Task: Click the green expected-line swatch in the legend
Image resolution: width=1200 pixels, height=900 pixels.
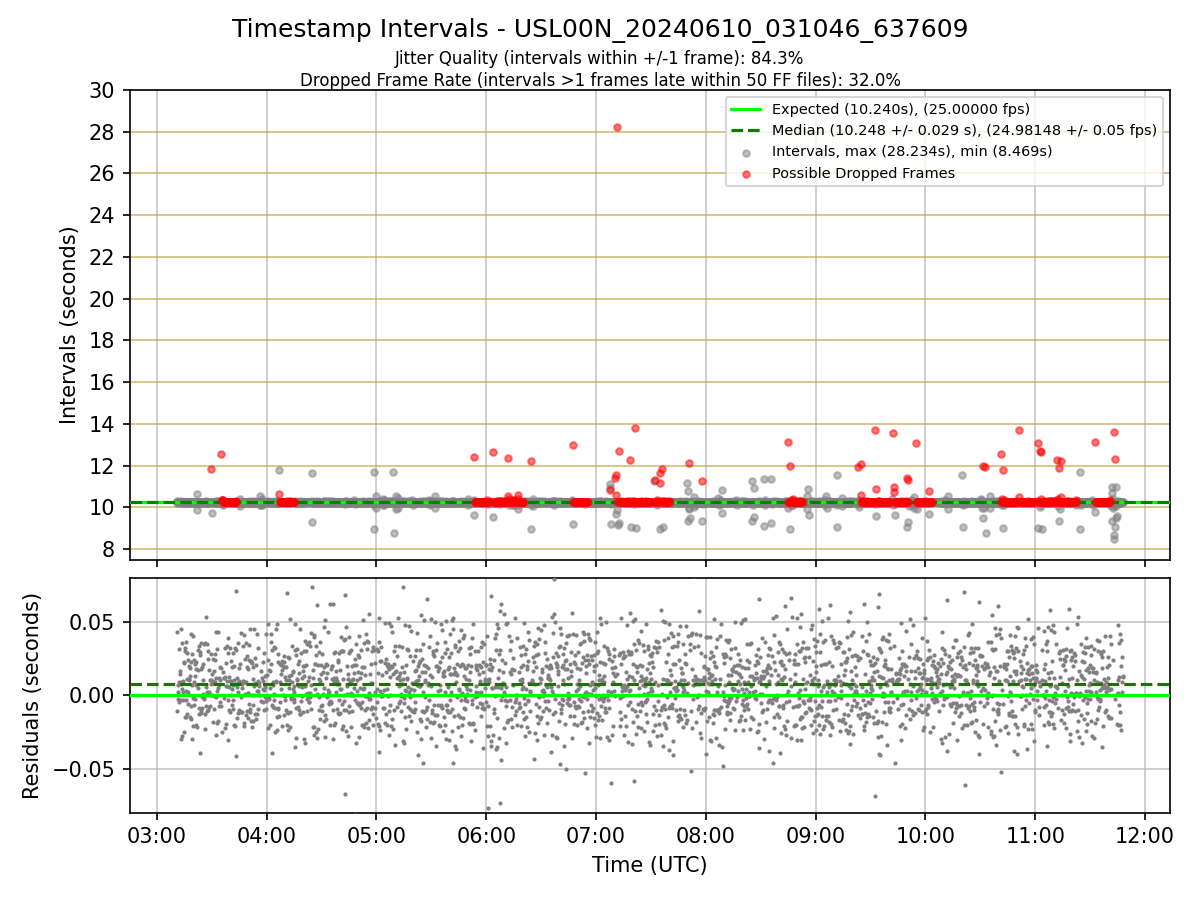Action: 747,109
